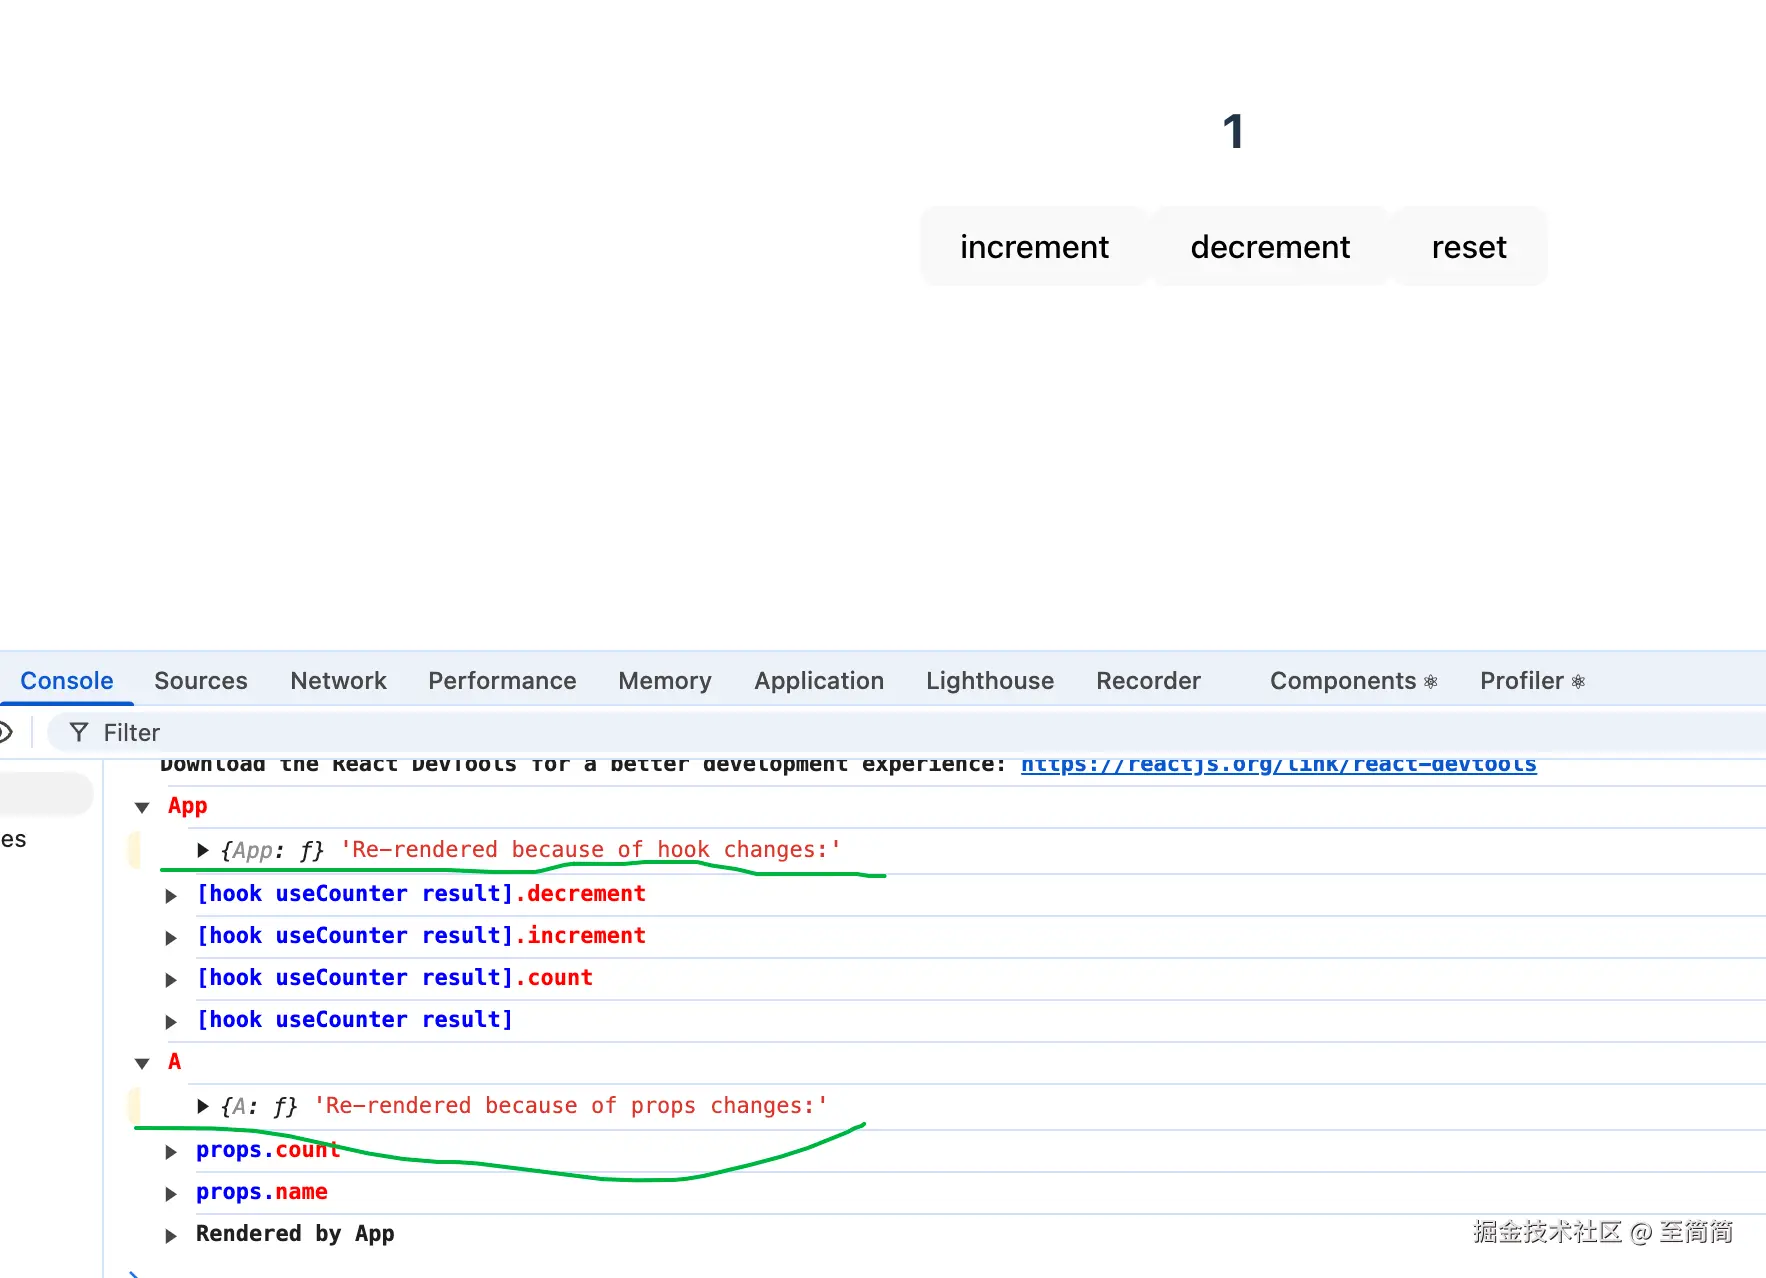Click the increment button

(1034, 246)
